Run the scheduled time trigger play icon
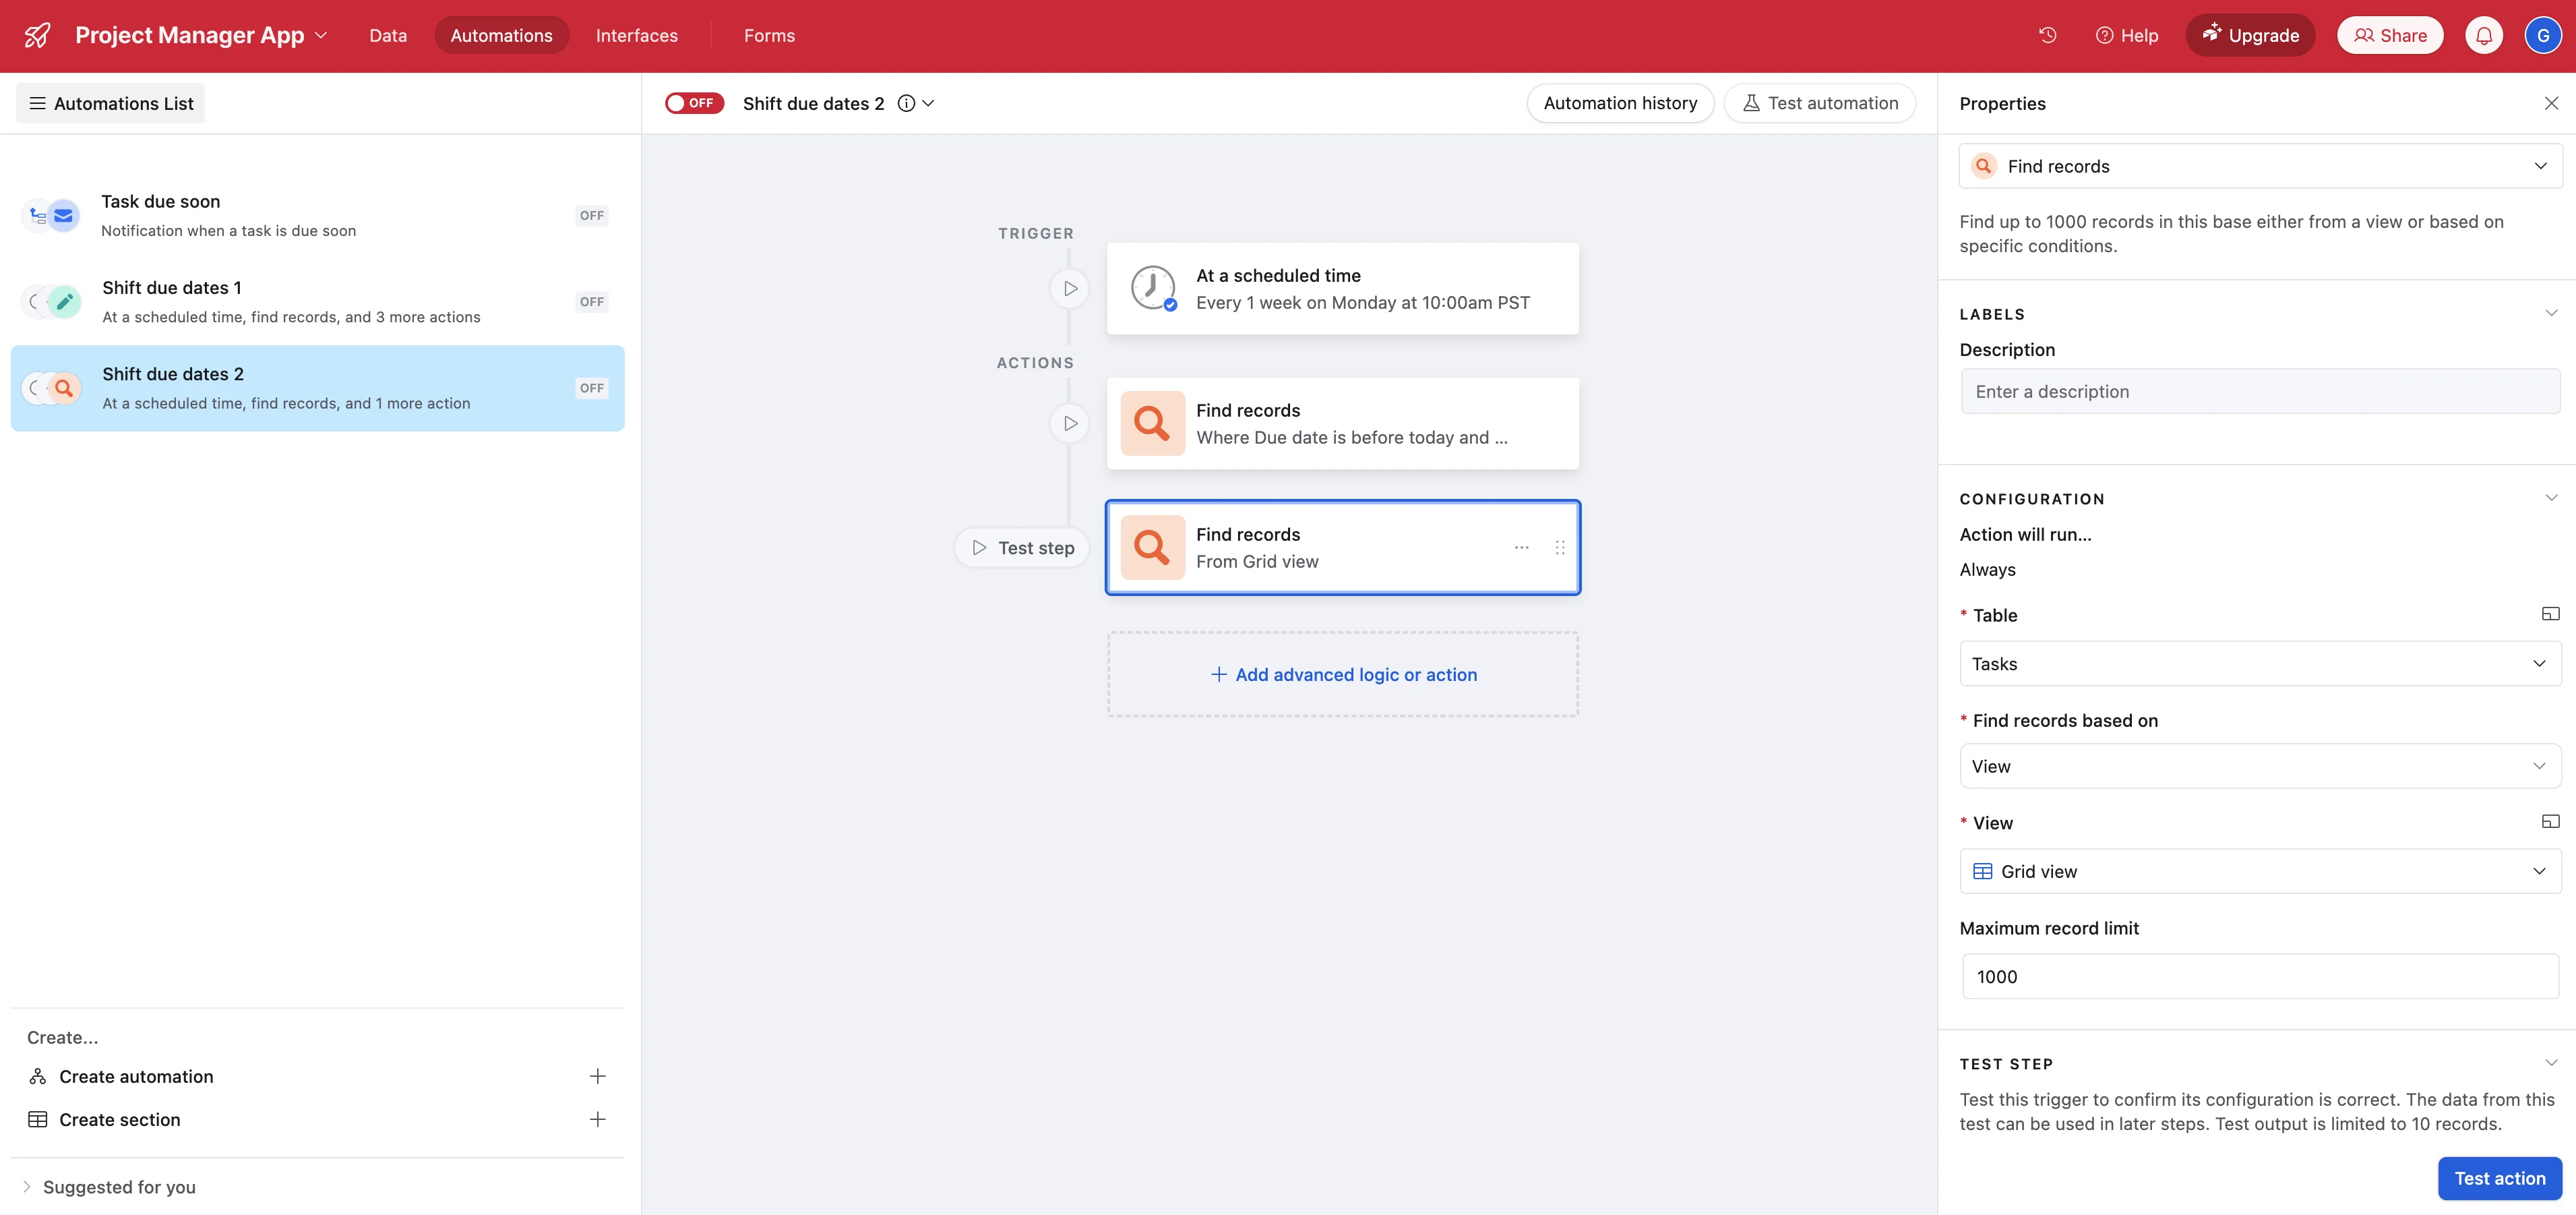The height and width of the screenshot is (1215, 2576). (1069, 288)
